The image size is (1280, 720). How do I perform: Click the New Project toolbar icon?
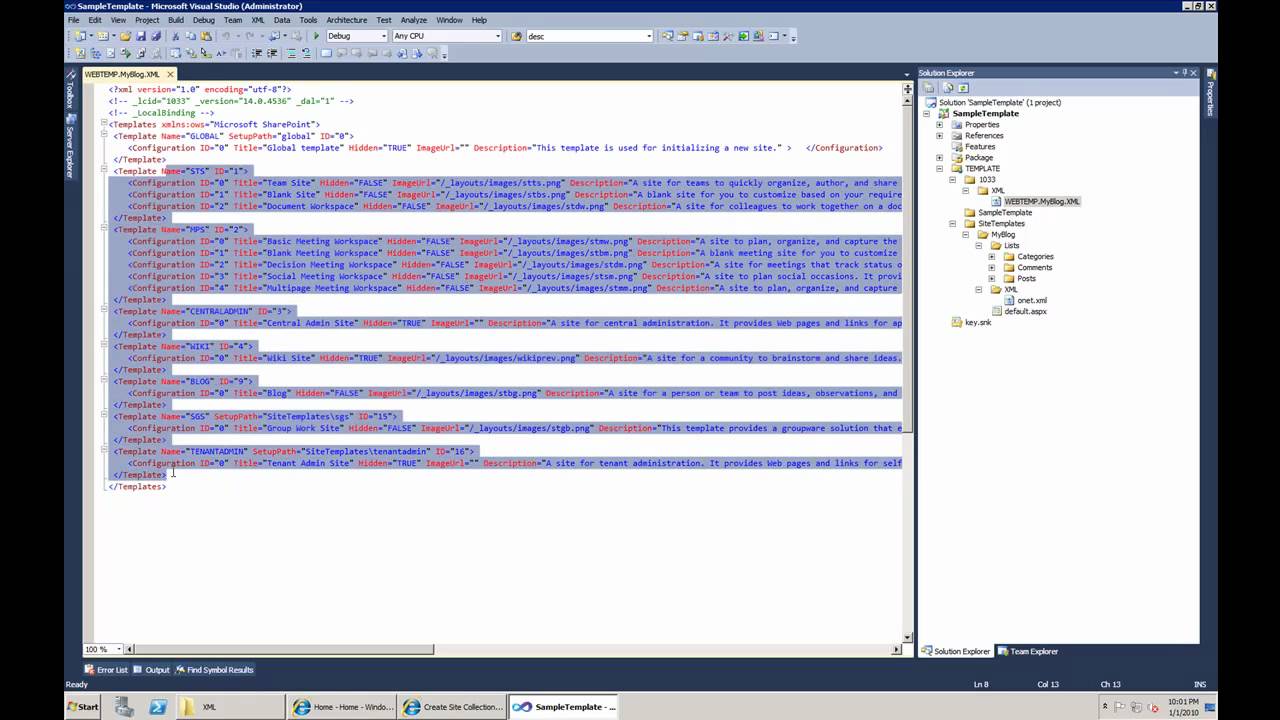coord(80,36)
